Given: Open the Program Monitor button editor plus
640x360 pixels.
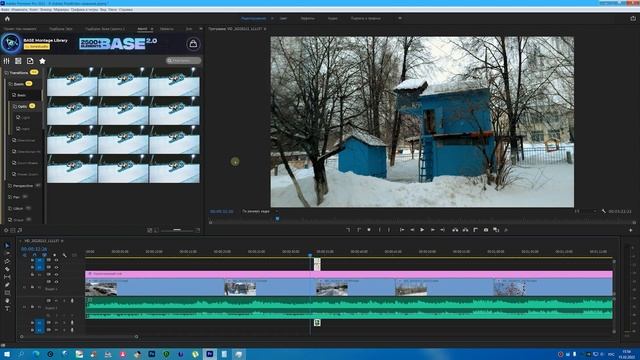Looking at the screenshot, I should coord(631,230).
